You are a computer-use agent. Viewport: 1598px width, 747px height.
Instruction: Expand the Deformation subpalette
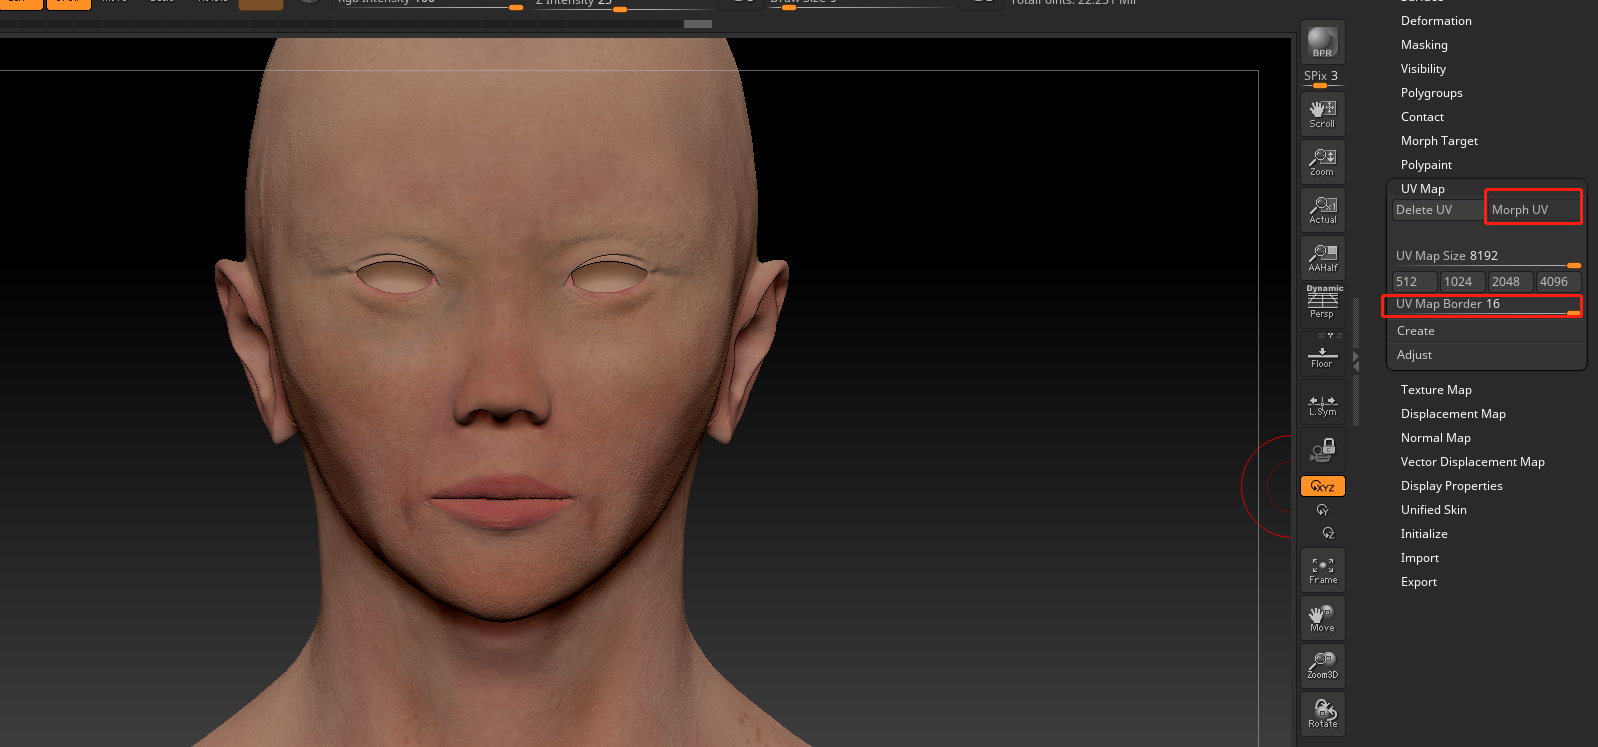[x=1436, y=21]
